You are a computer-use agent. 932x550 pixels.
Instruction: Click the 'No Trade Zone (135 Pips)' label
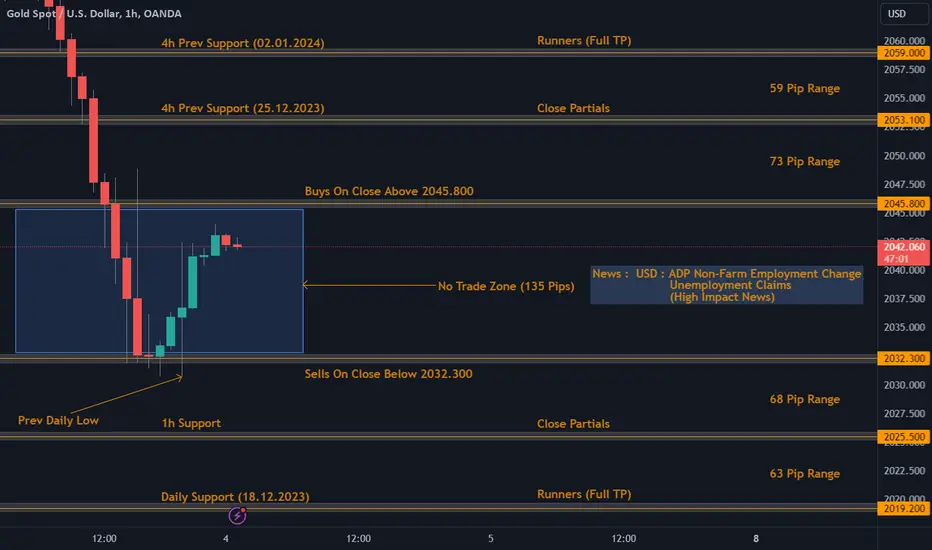click(506, 286)
